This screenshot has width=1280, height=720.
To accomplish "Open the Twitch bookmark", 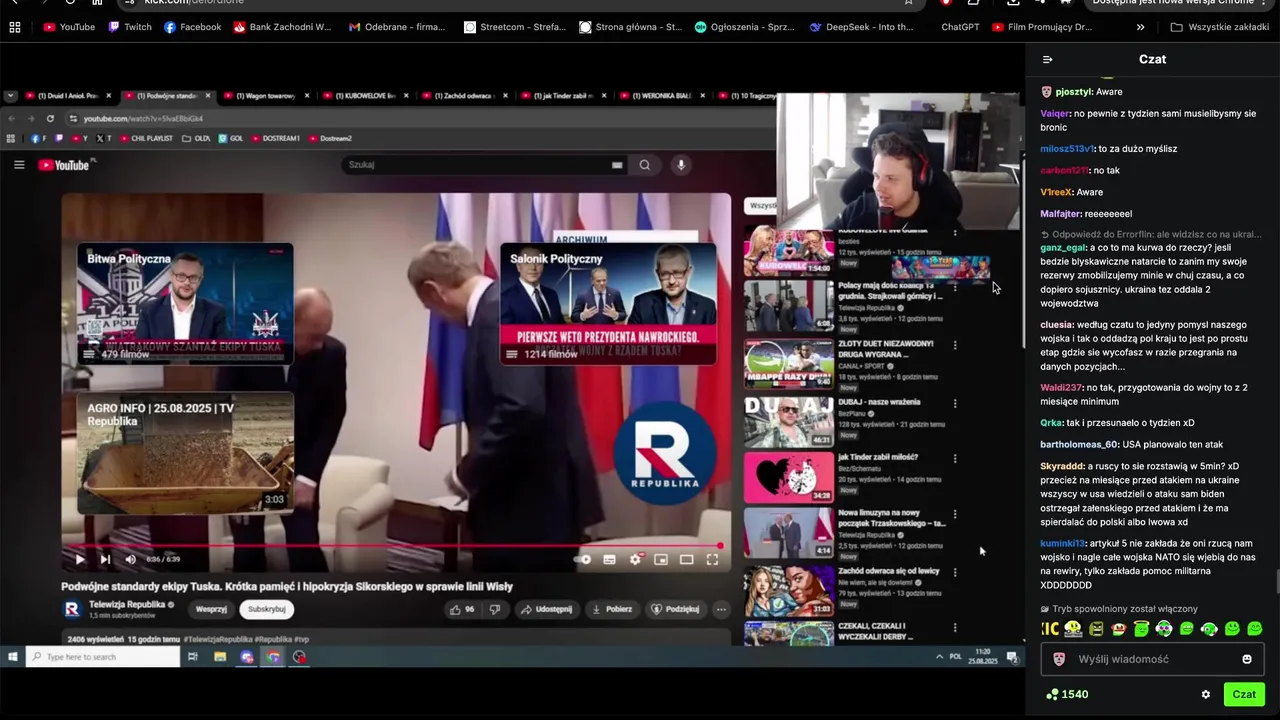I will [x=129, y=27].
